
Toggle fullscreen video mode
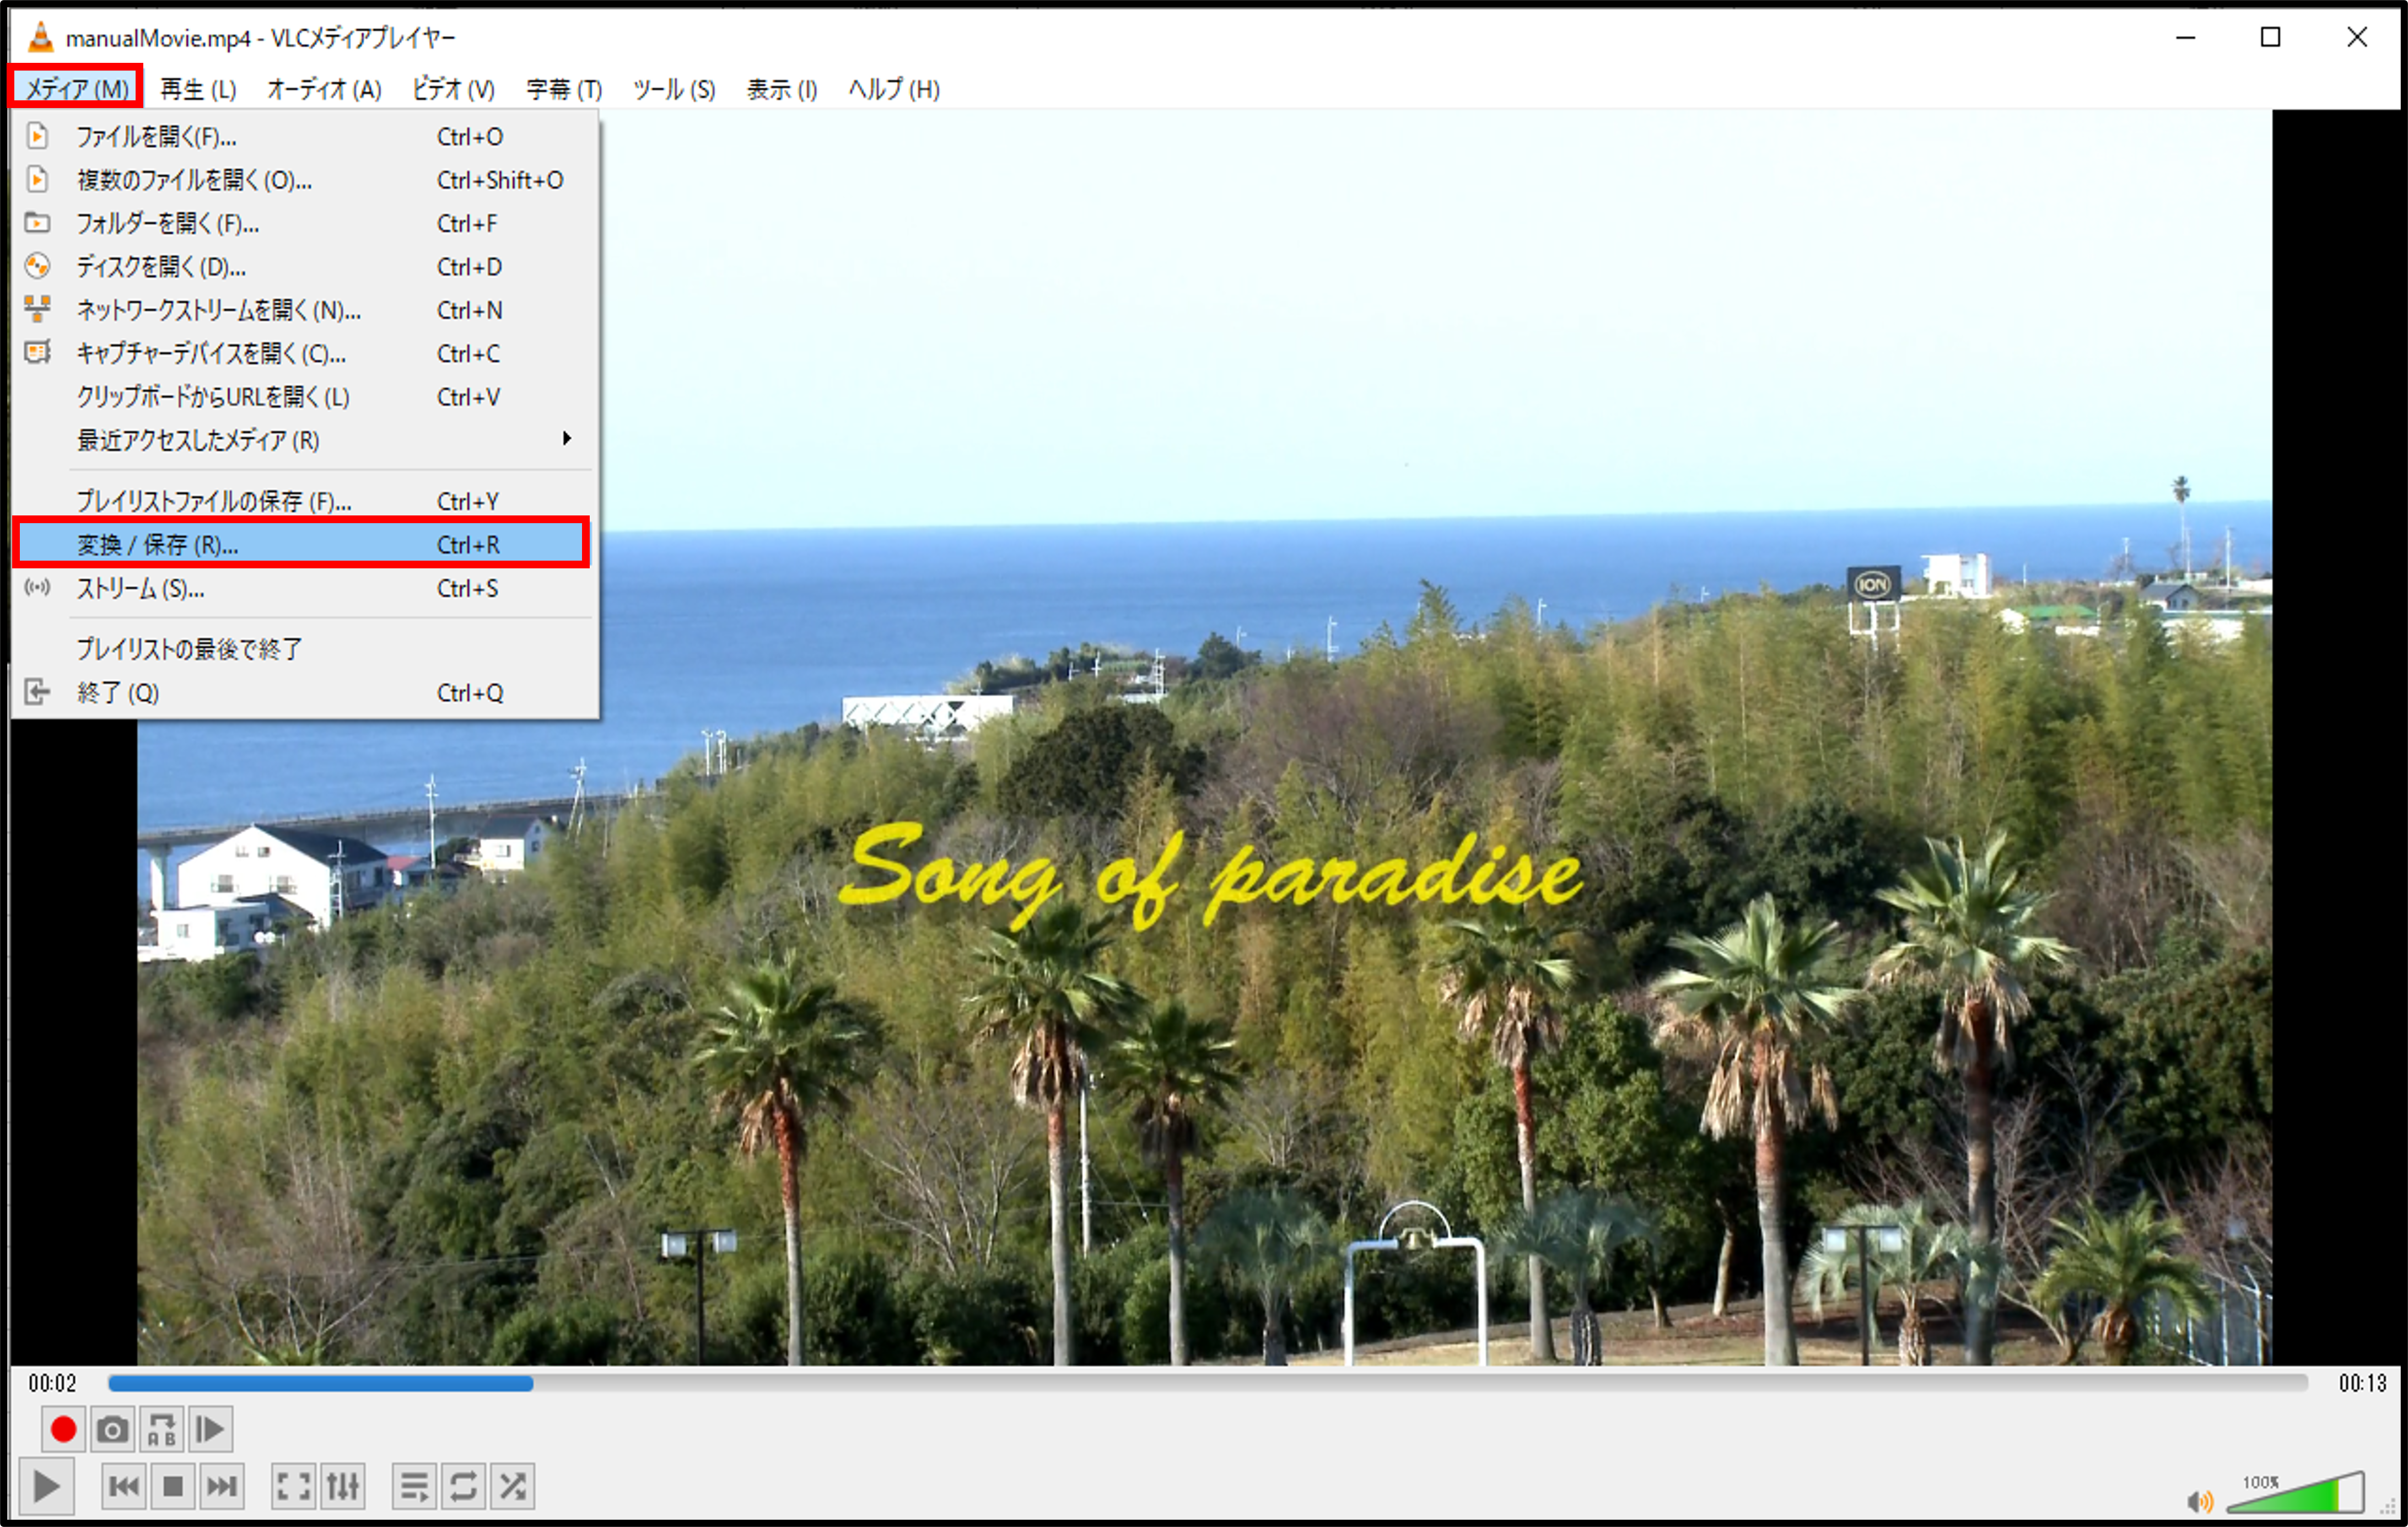(x=293, y=1487)
